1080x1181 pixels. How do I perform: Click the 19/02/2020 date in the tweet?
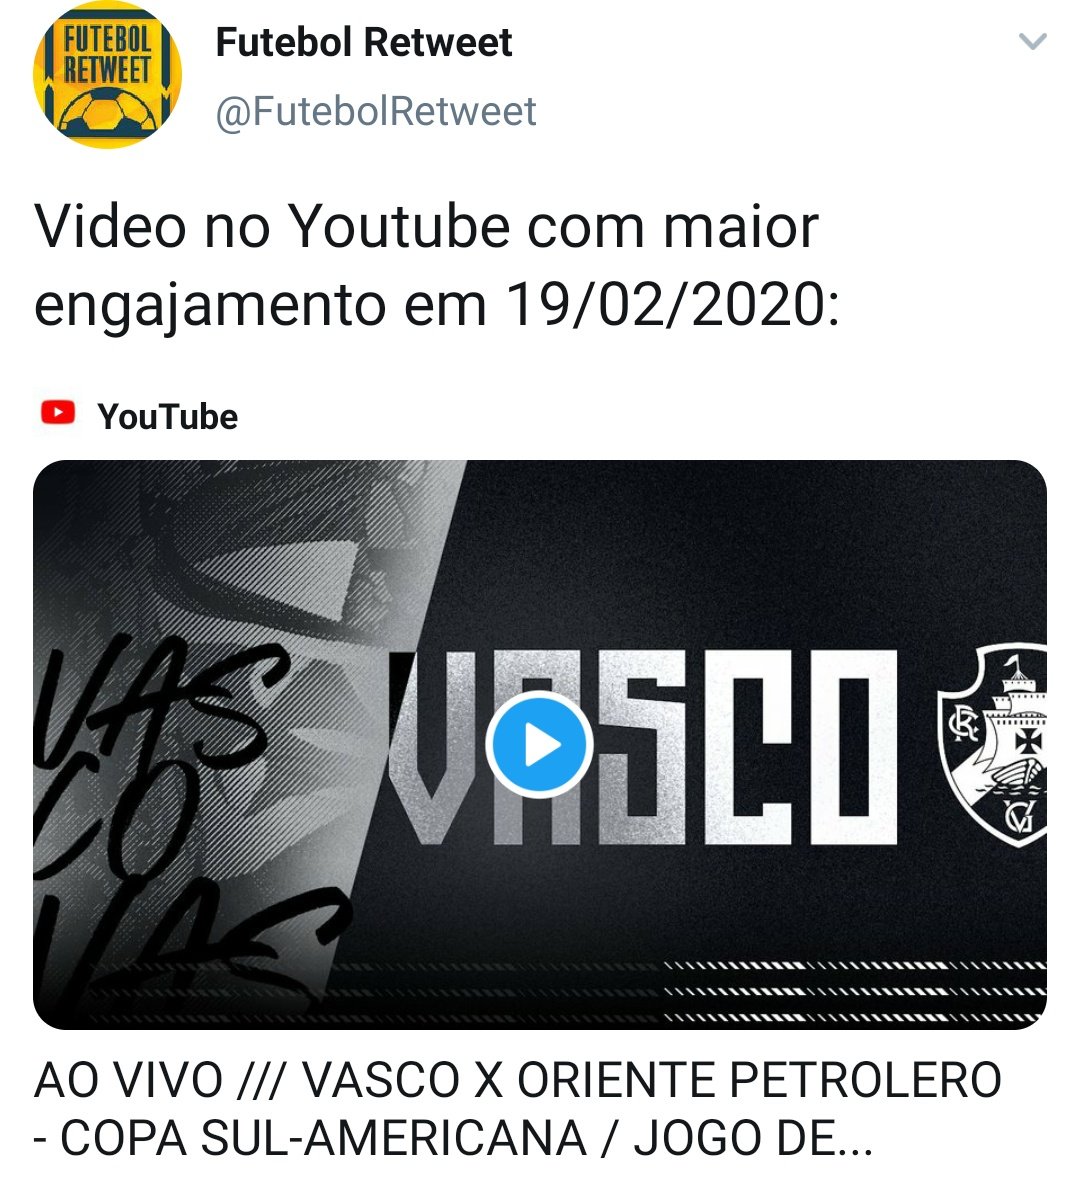point(672,305)
